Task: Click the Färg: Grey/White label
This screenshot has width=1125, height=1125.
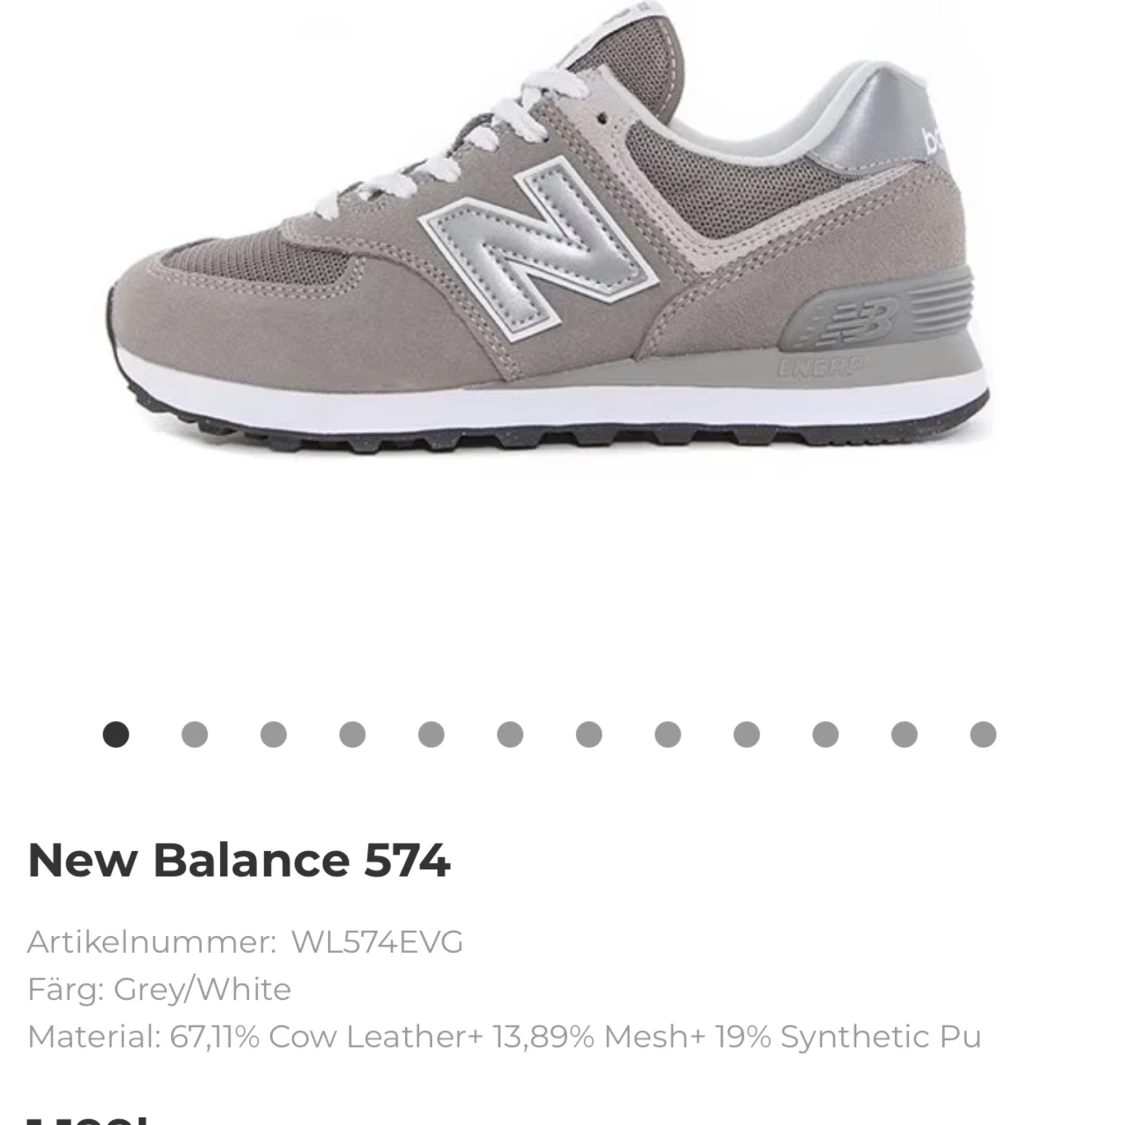Action: click(x=159, y=989)
